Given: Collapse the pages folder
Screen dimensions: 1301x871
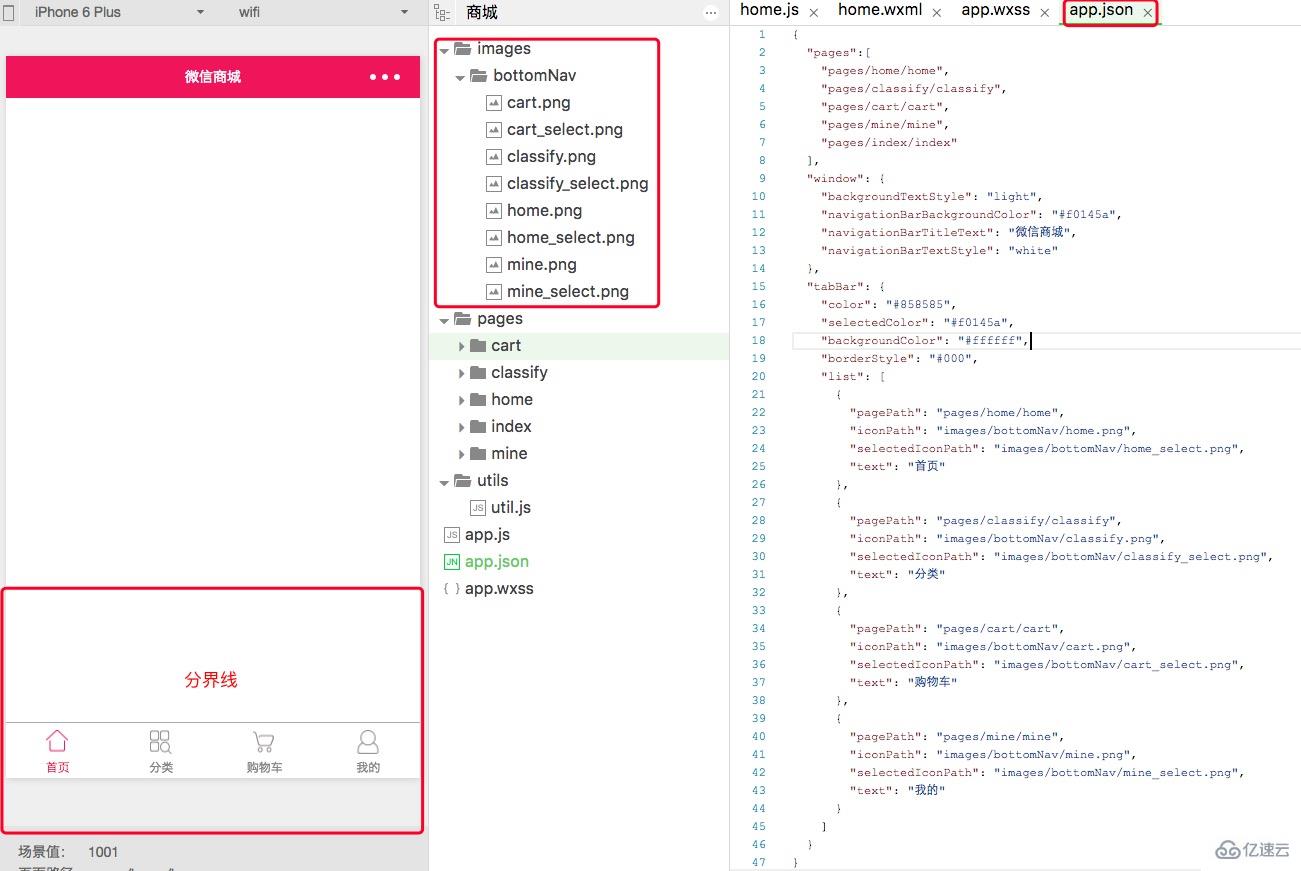Looking at the screenshot, I should [444, 319].
